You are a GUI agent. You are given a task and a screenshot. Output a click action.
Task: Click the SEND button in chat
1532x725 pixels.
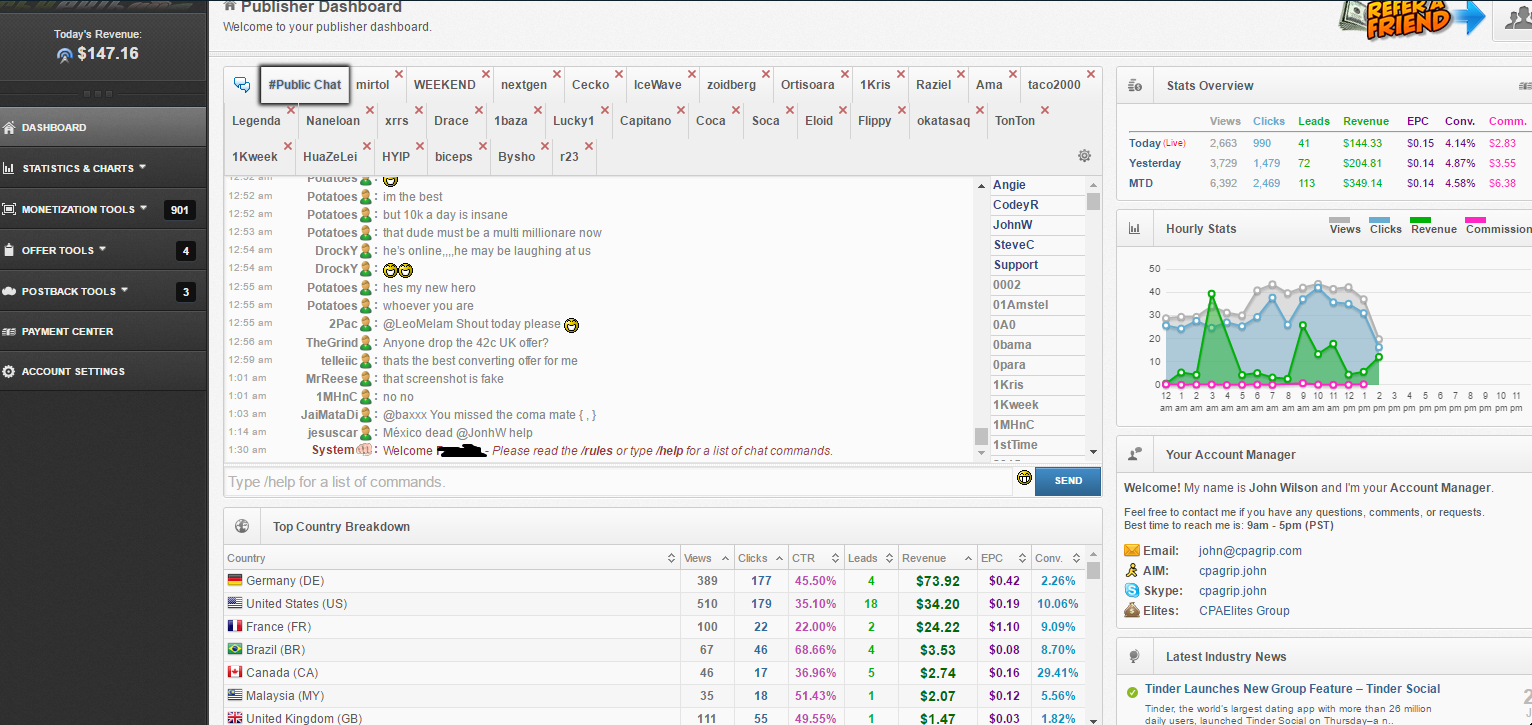coord(1068,481)
